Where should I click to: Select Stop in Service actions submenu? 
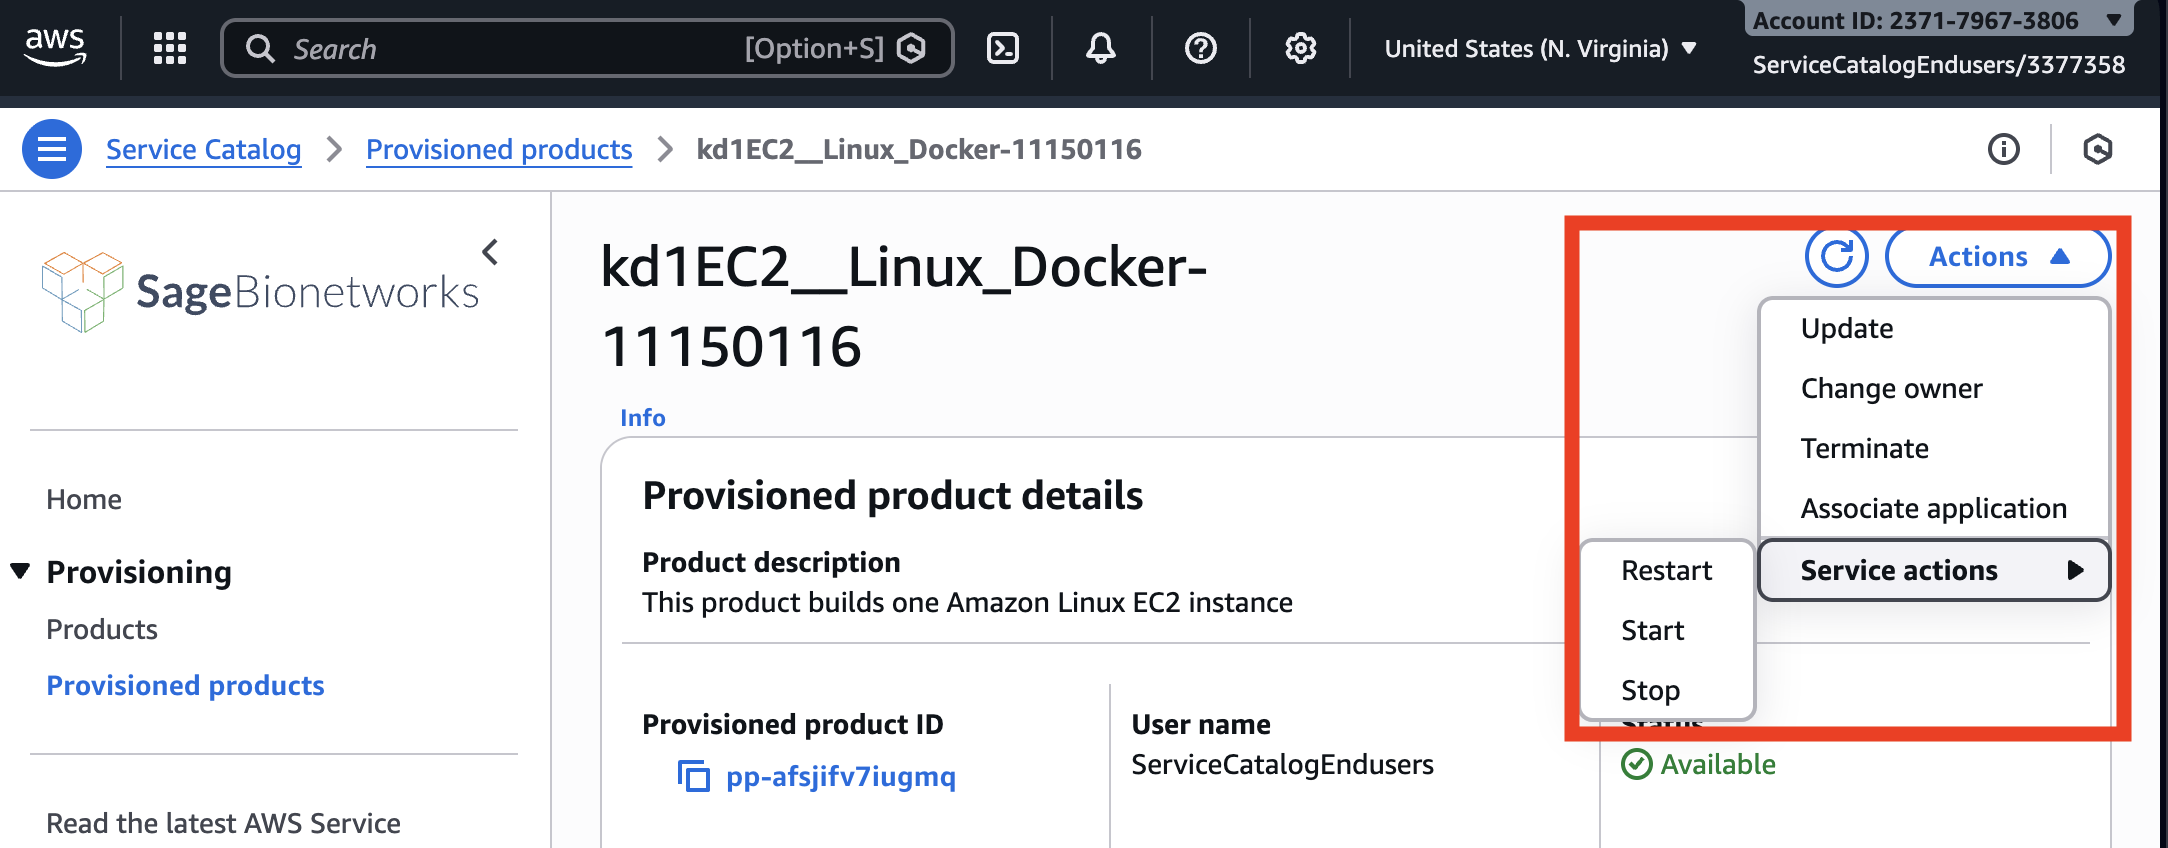click(x=1667, y=690)
